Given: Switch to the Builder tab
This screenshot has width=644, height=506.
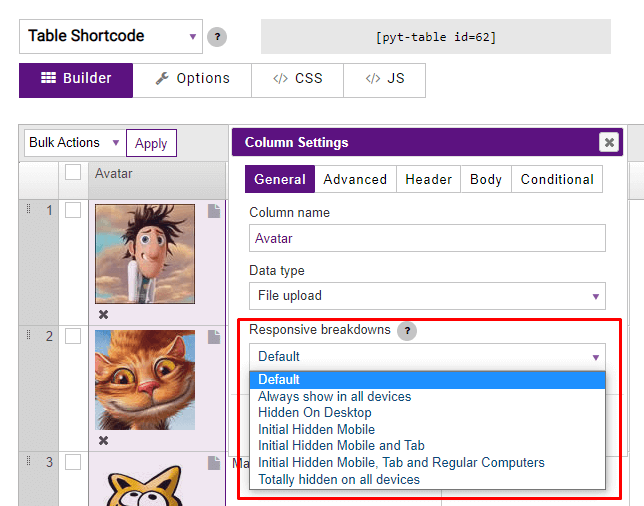Looking at the screenshot, I should pos(76,80).
